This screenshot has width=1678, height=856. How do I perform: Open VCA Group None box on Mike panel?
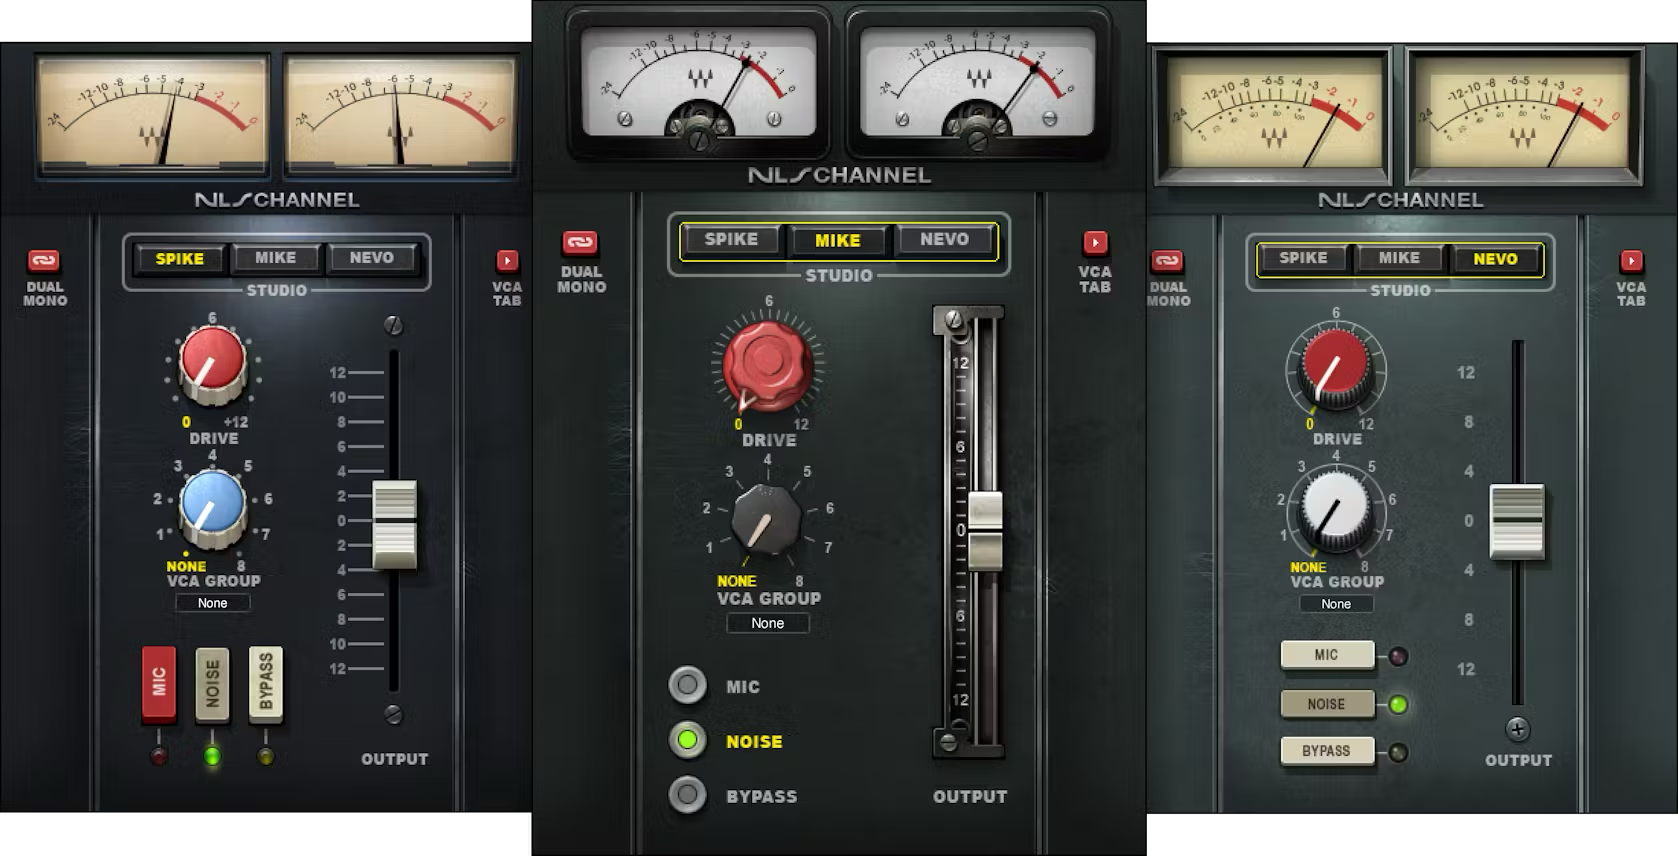767,623
